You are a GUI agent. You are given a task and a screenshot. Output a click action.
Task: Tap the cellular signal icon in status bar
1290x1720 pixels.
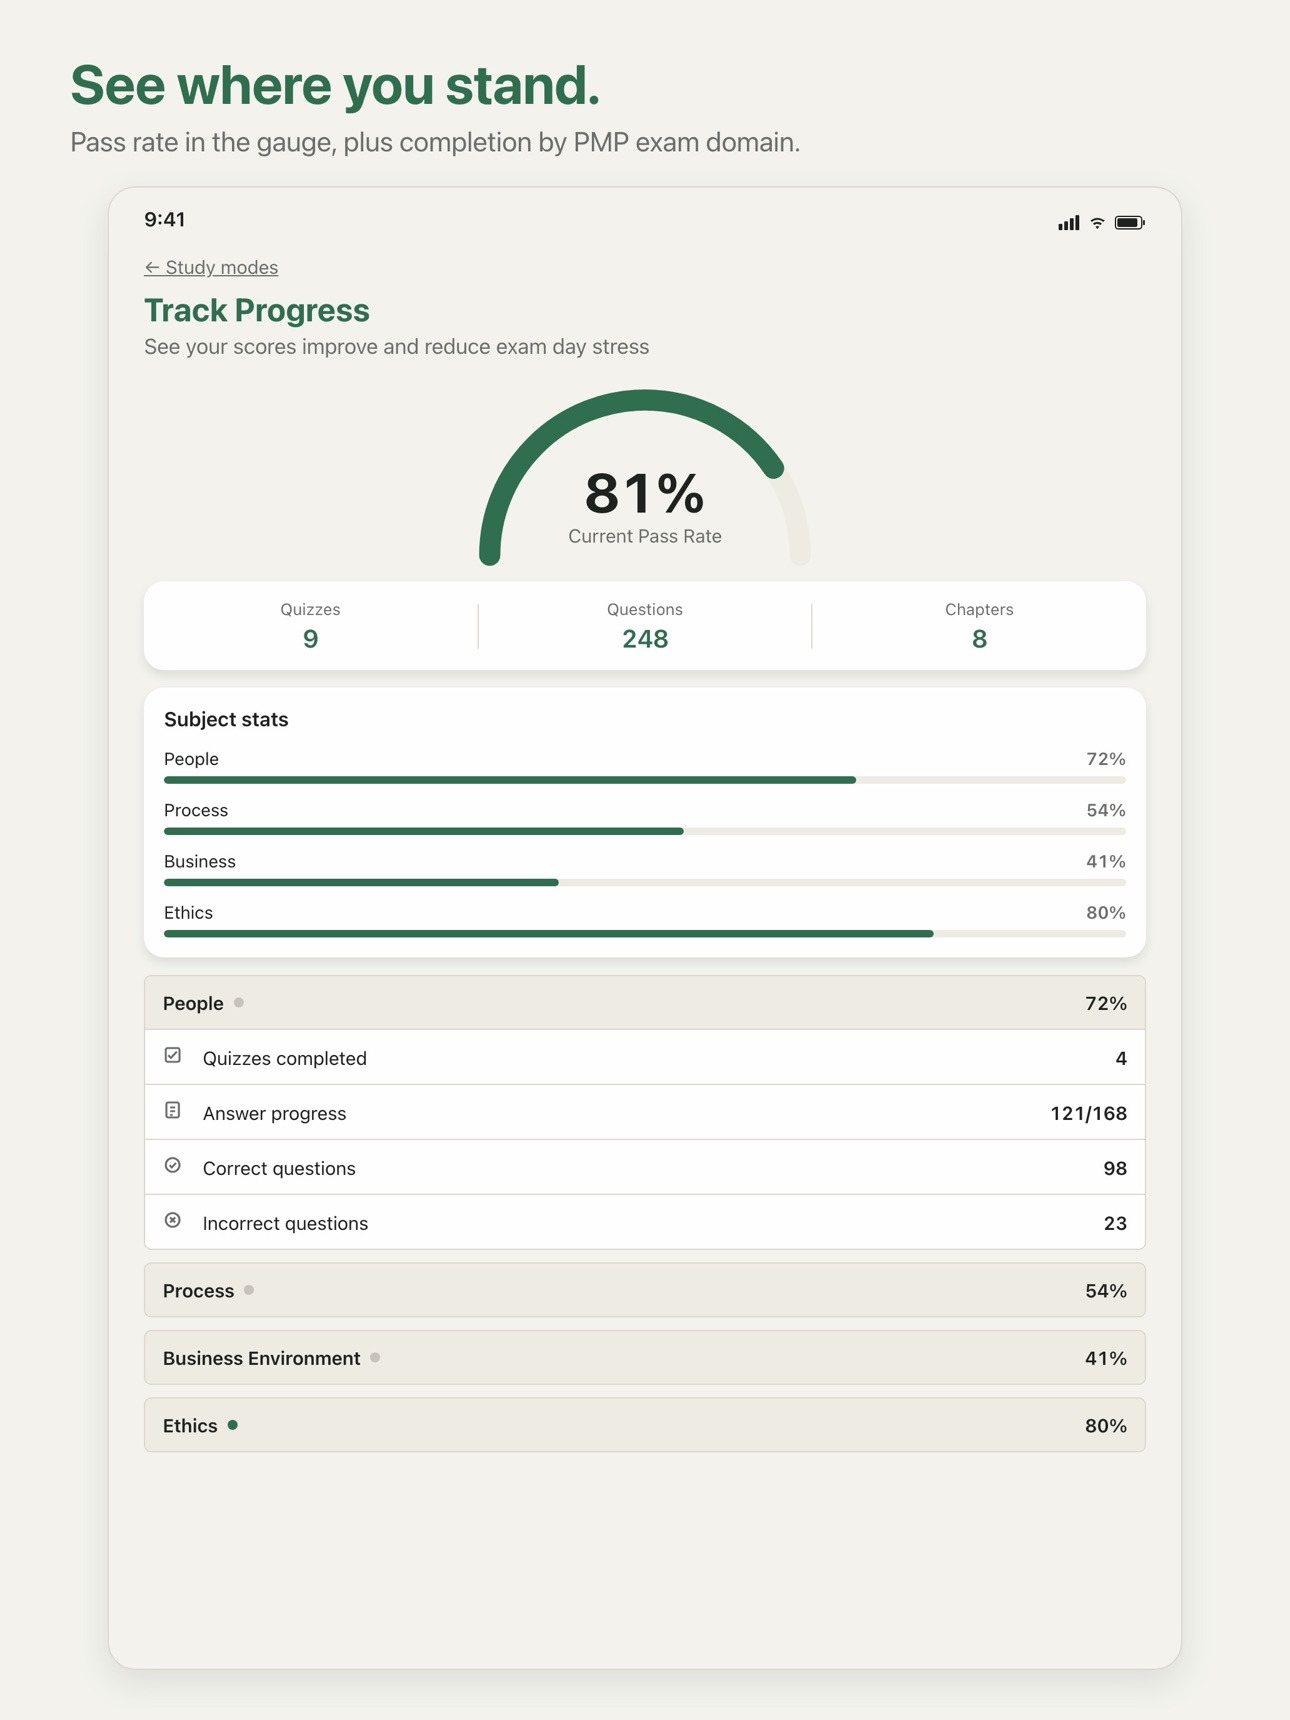1069,222
